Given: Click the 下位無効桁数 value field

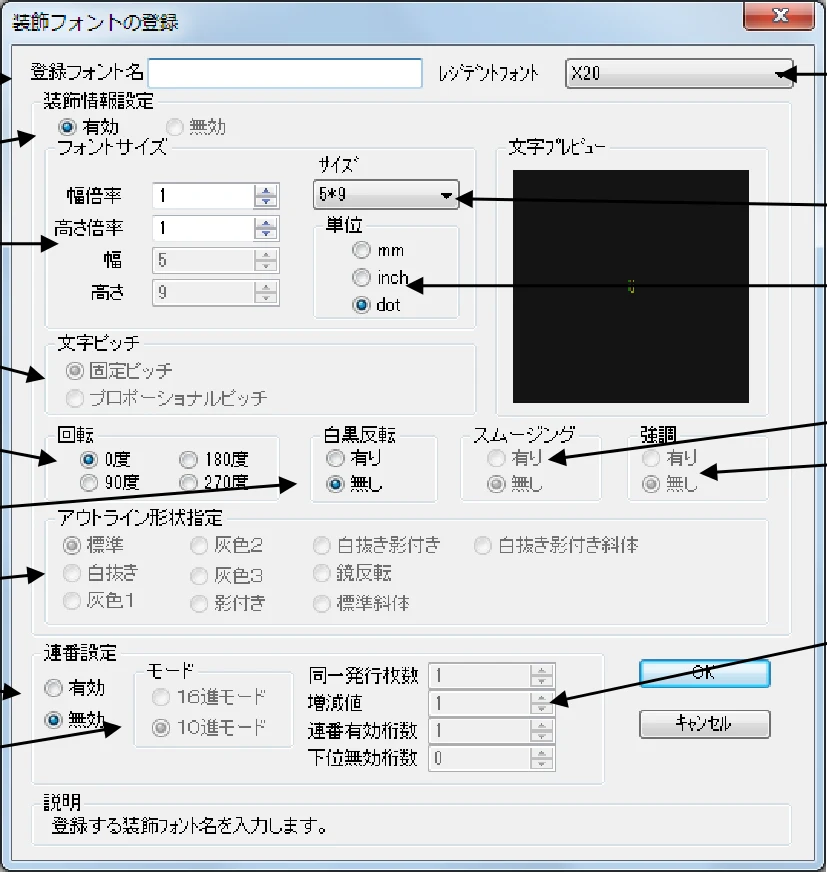Looking at the screenshot, I should coord(479,758).
